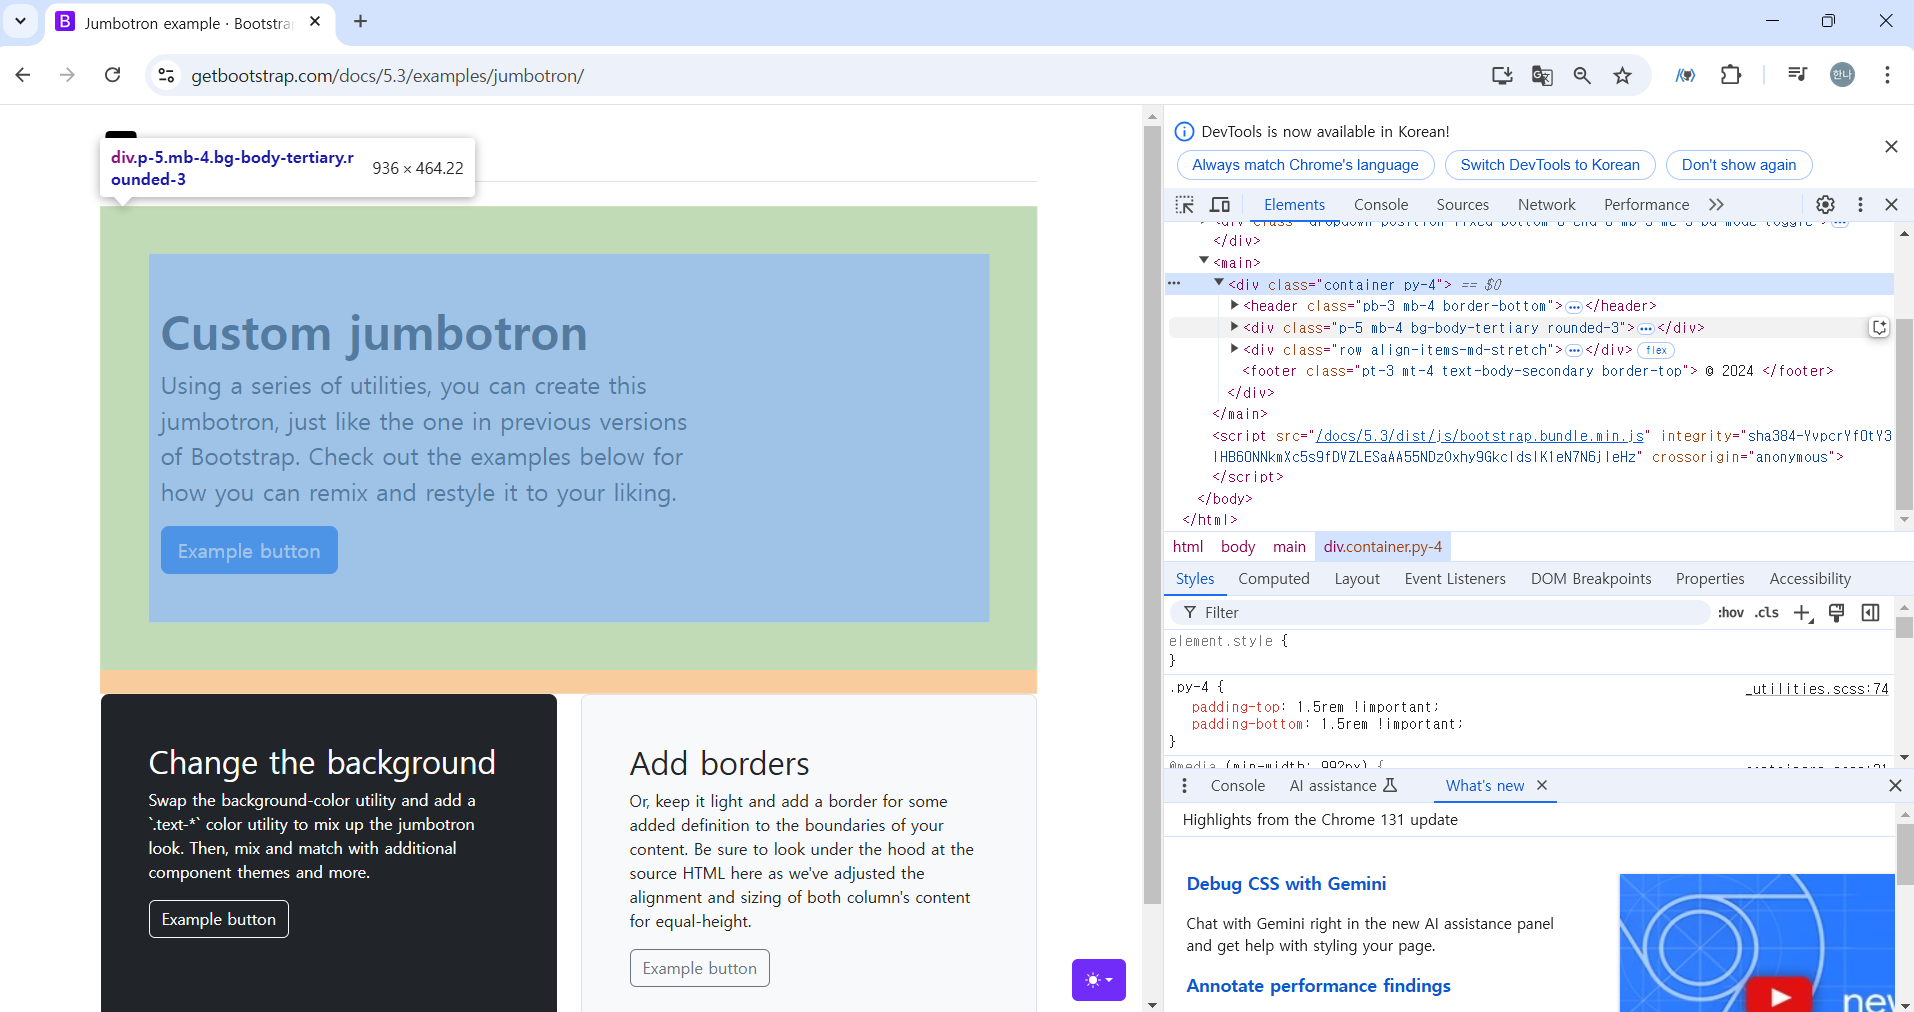Close the What's new drawer tab

(1542, 785)
